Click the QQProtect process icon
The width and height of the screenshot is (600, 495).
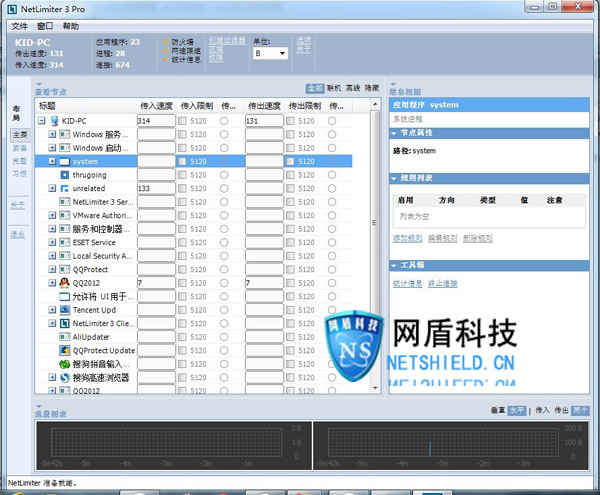pyautogui.click(x=65, y=269)
